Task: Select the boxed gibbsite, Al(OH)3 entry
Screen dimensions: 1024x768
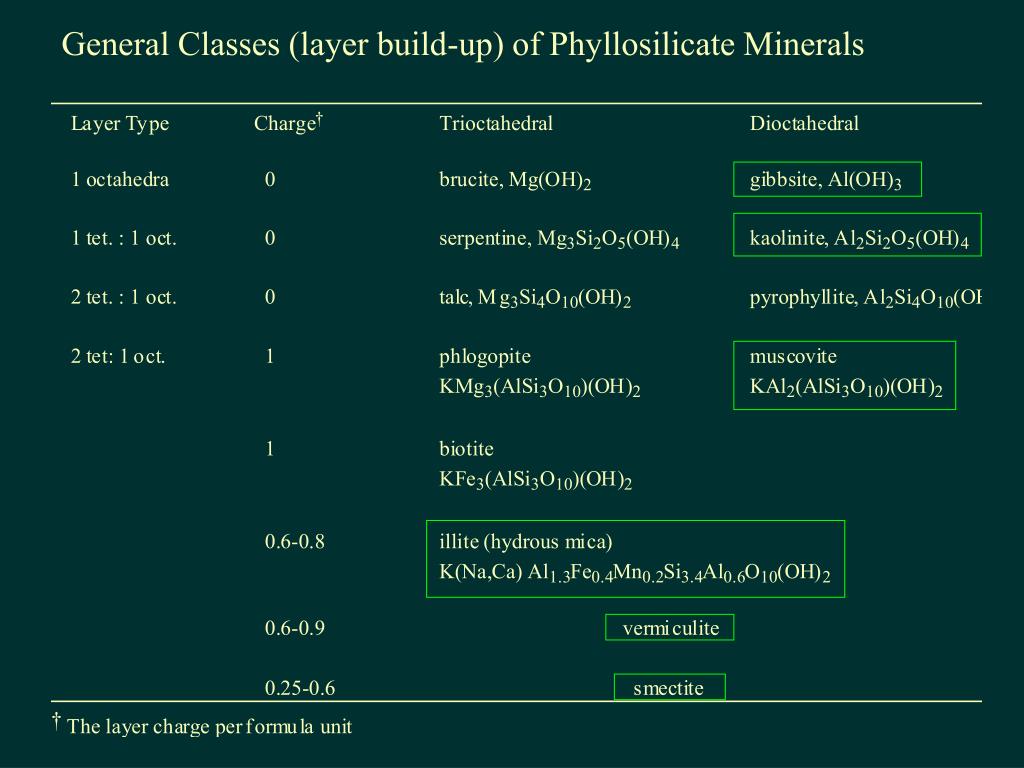Action: (x=827, y=179)
